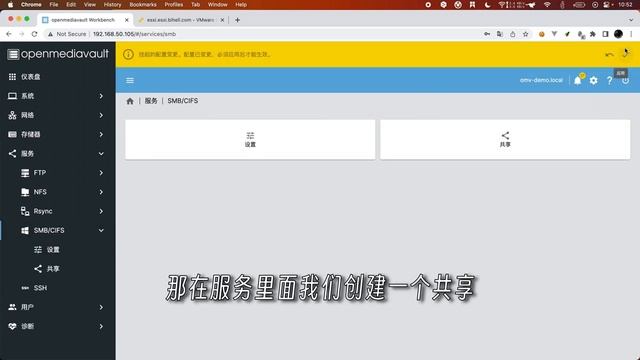640x360 pixels.
Task: Click the Rsync icon in sidebar
Action: click(25, 211)
